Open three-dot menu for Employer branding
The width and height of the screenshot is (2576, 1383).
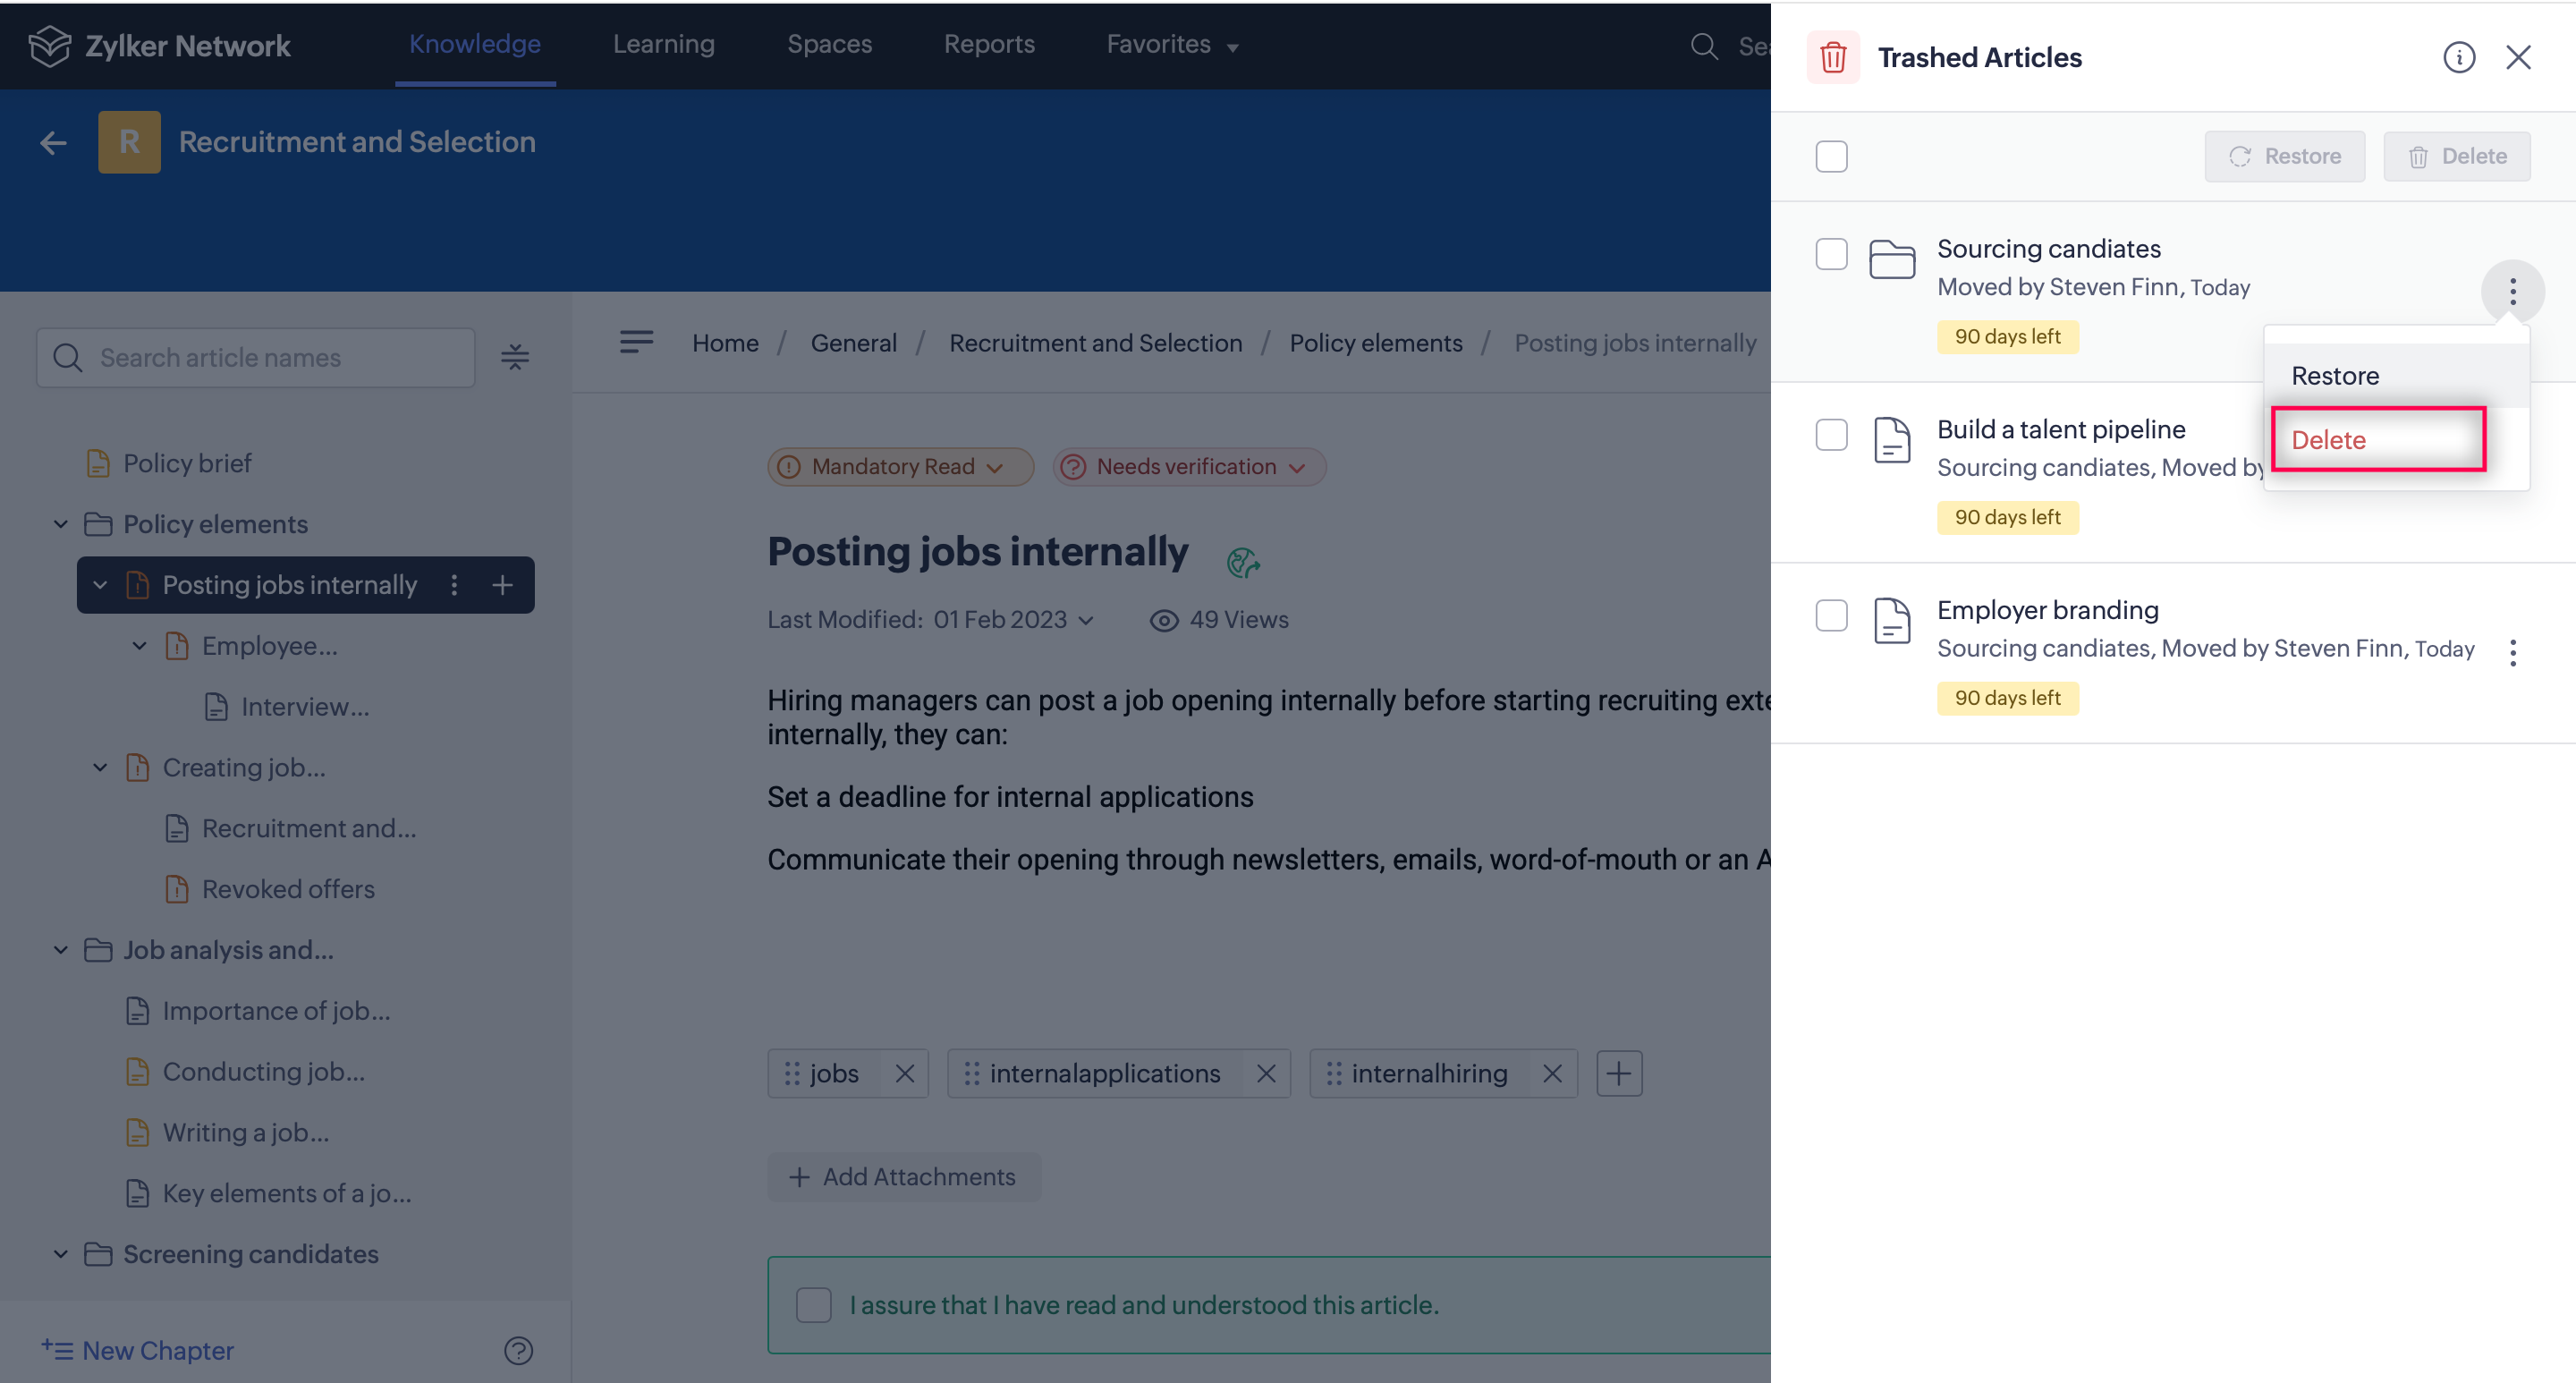tap(2512, 653)
